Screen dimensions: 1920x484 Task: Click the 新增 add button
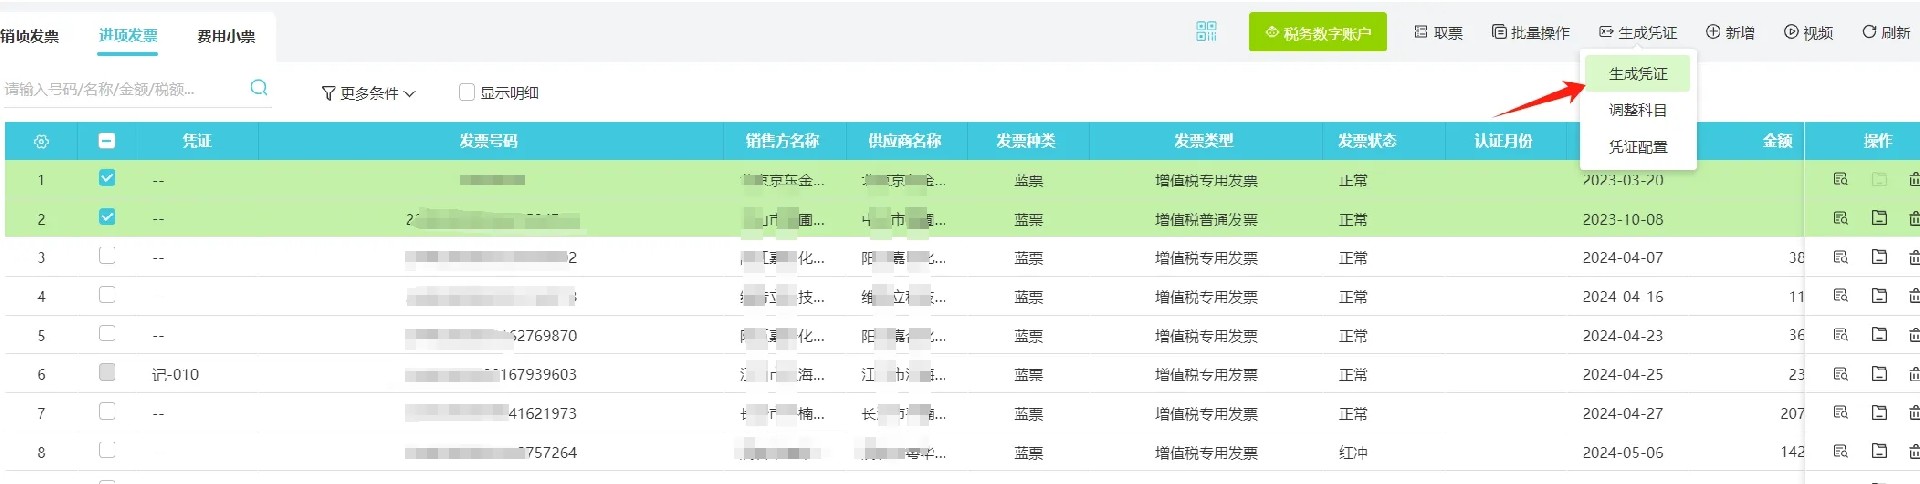click(x=1730, y=33)
